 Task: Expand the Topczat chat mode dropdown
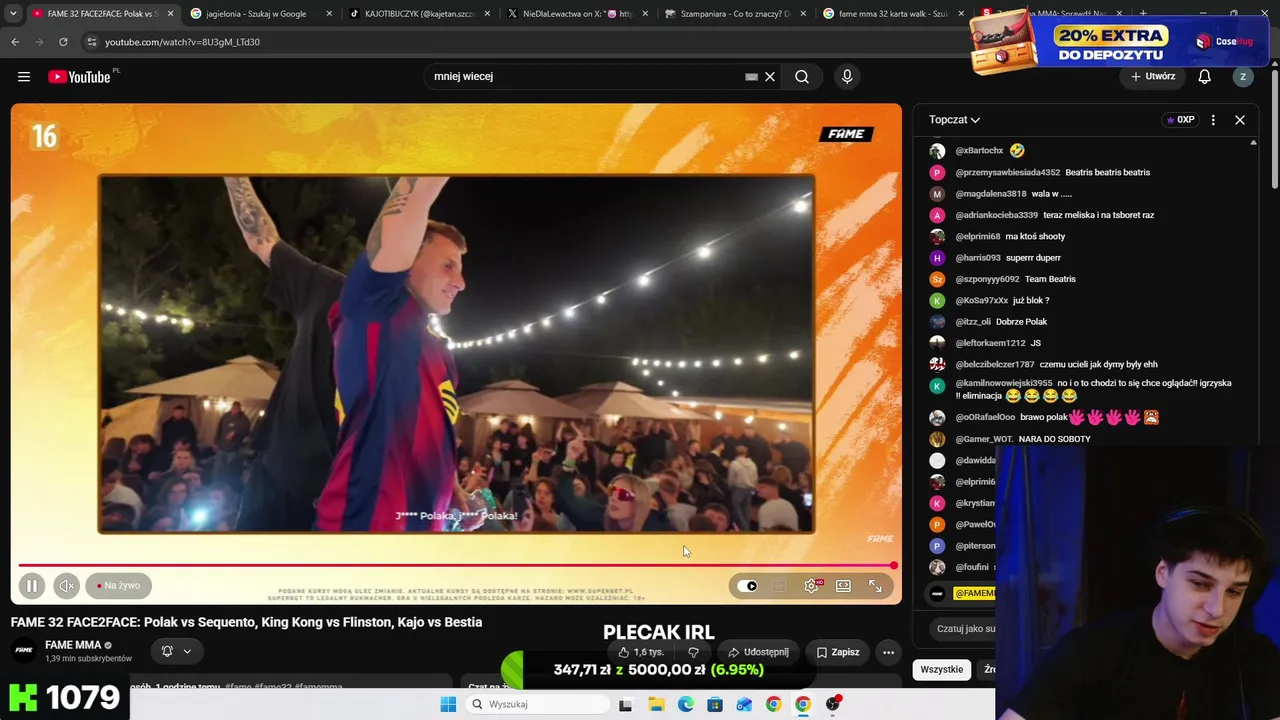(954, 120)
